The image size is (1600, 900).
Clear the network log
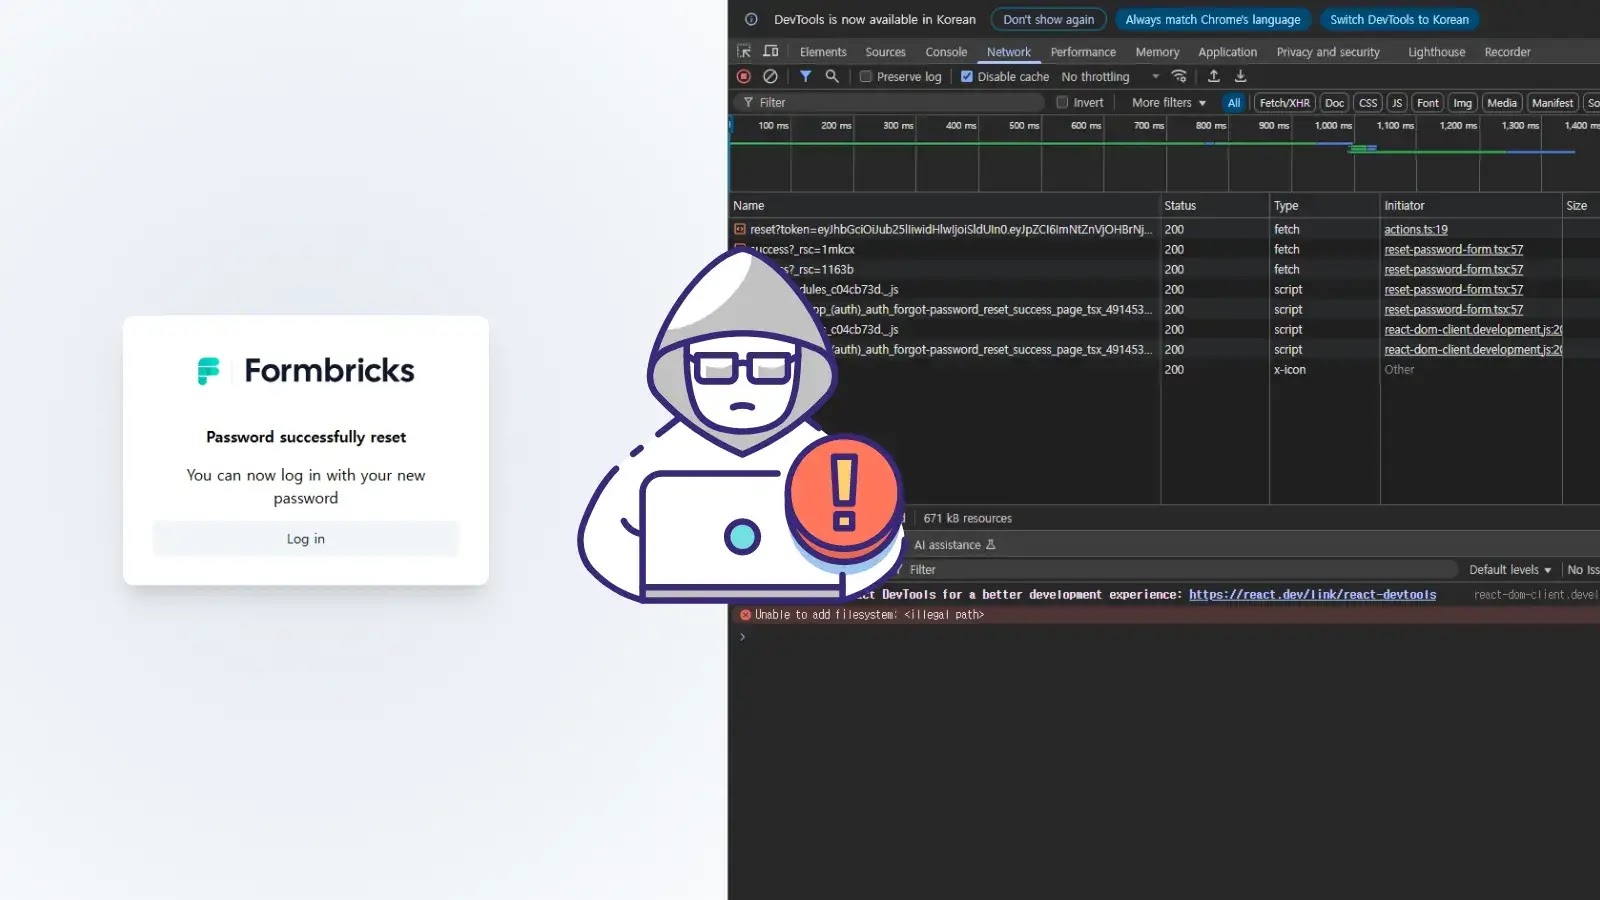770,76
